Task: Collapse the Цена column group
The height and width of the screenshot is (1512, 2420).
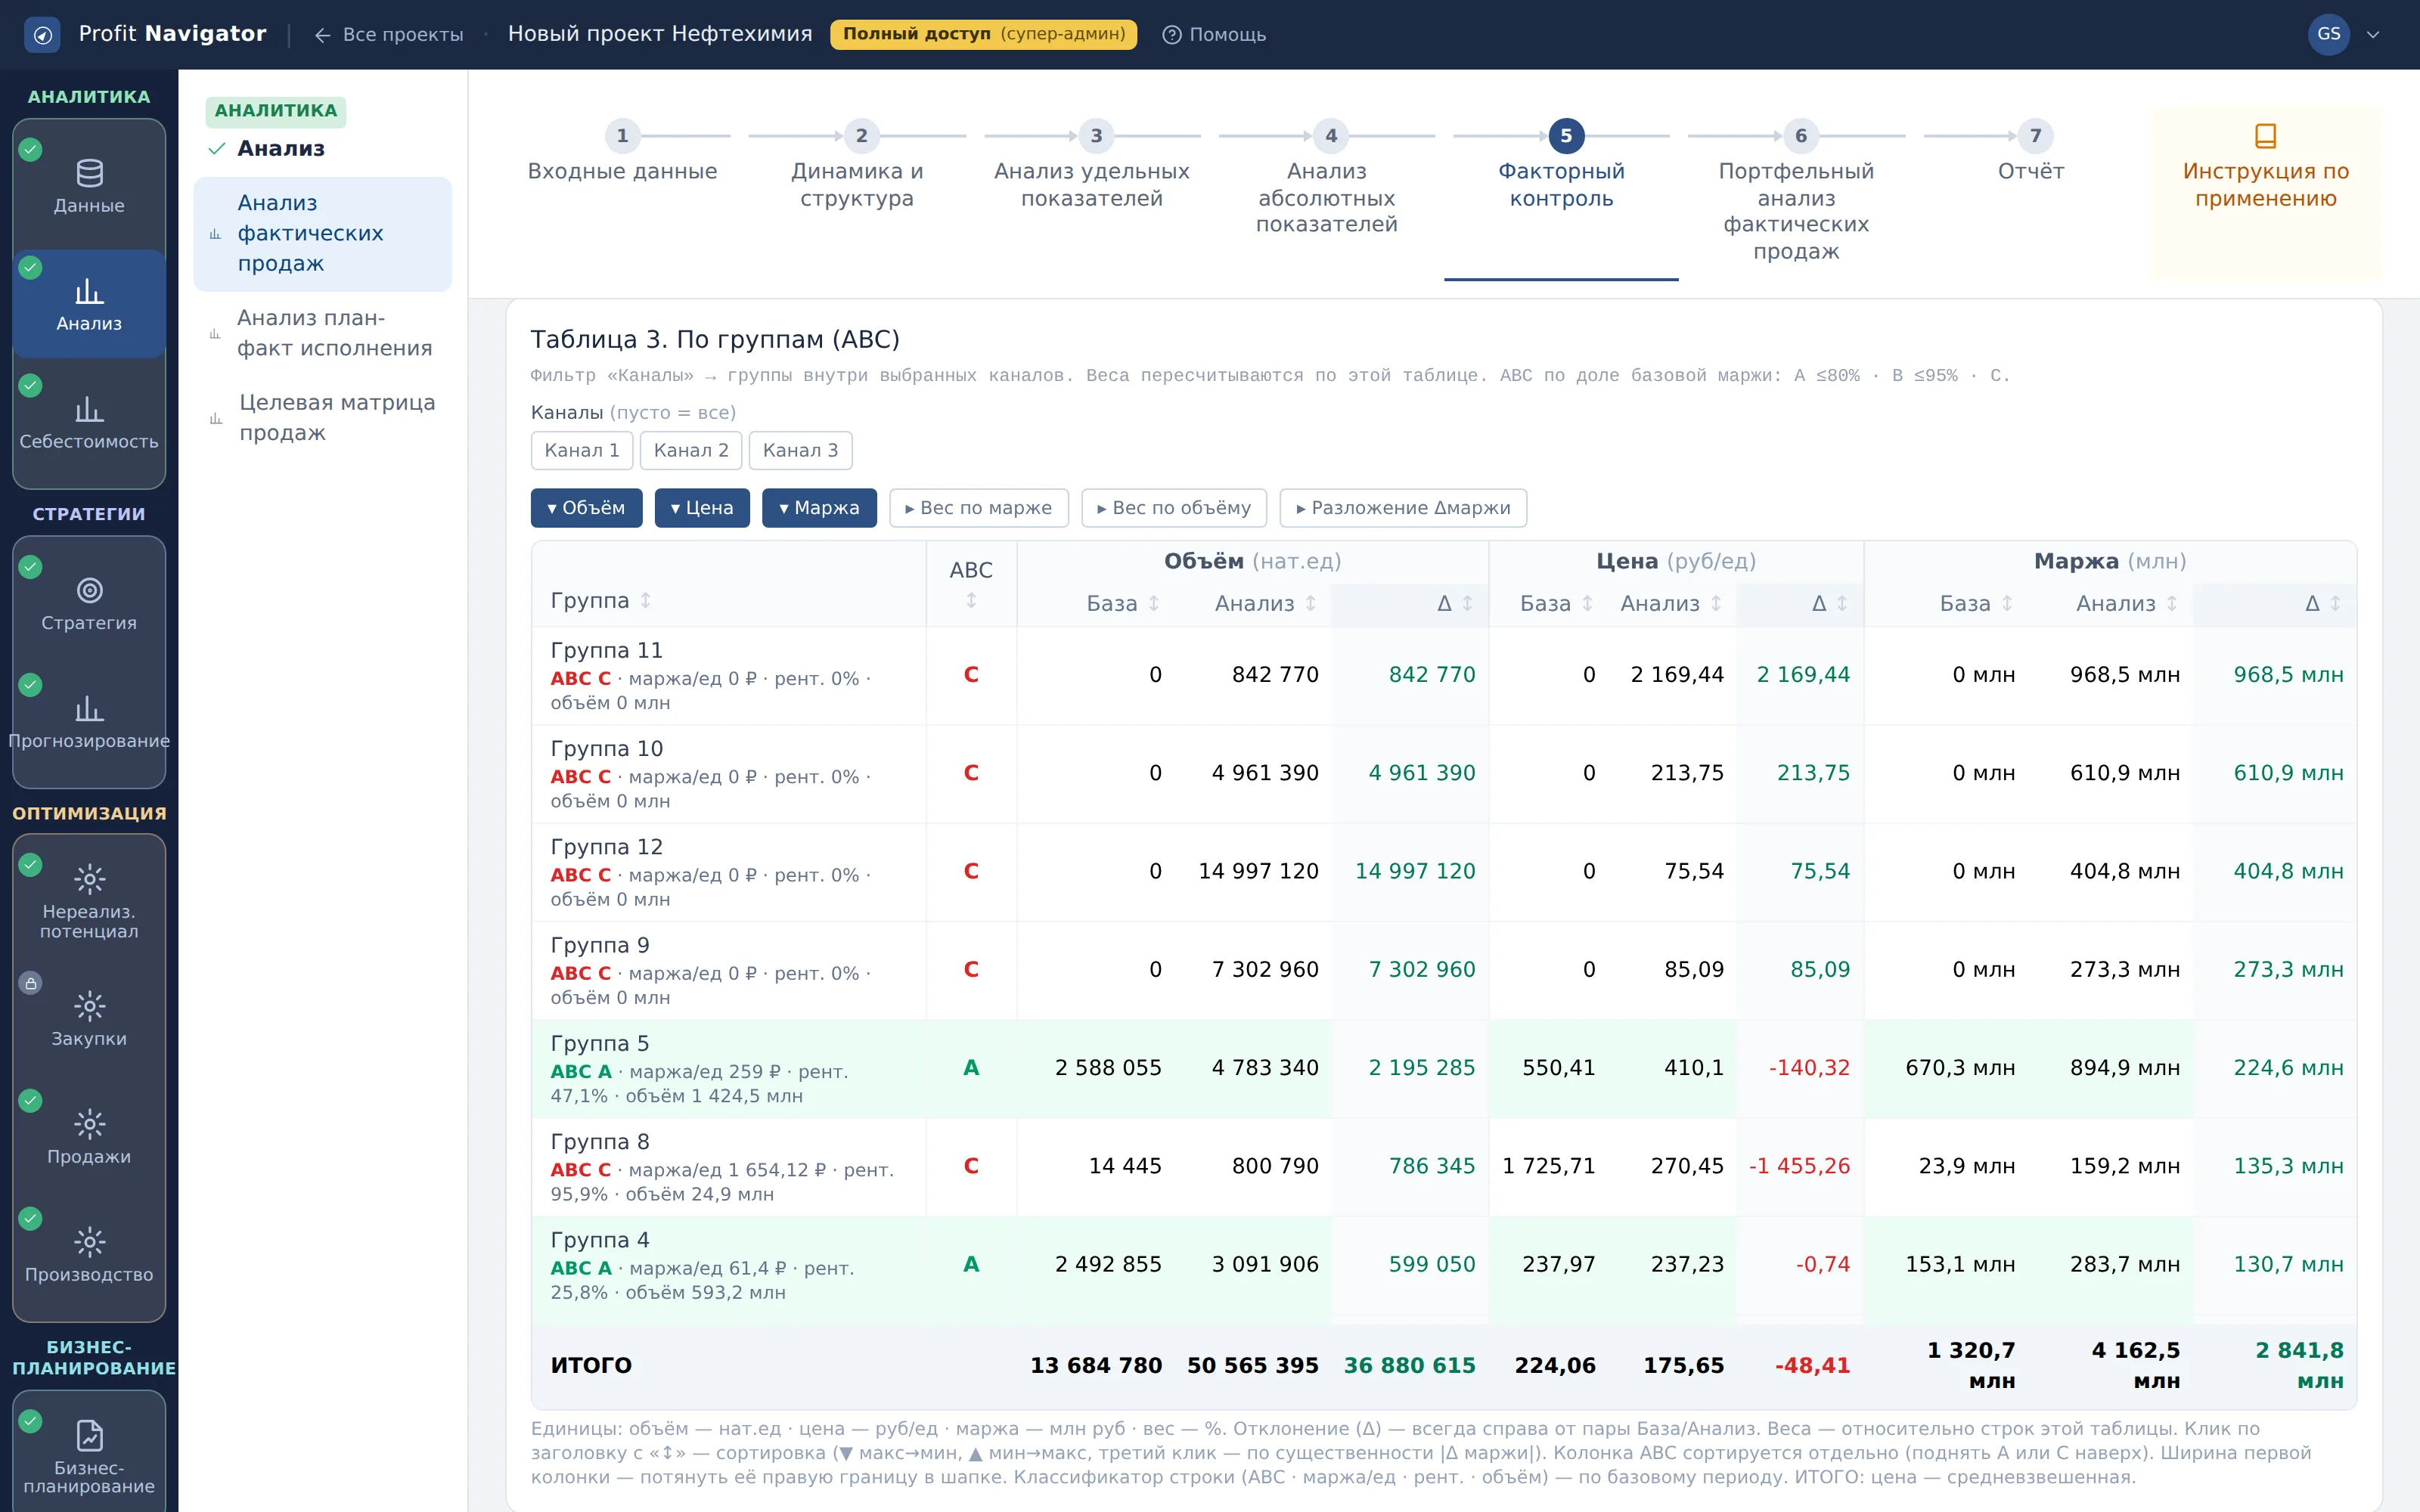Action: click(702, 508)
